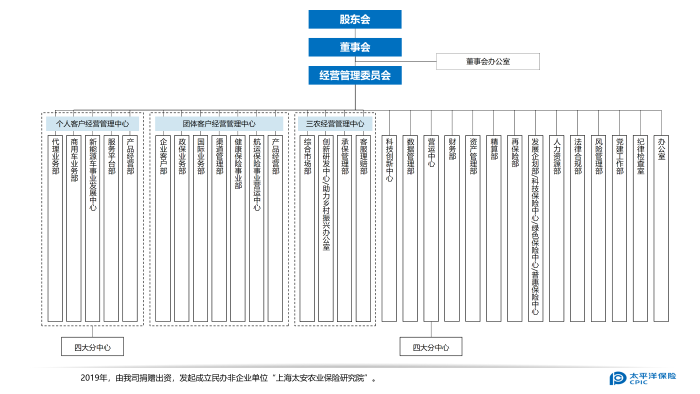Image resolution: width=700 pixels, height=394 pixels.
Task: Click the 办公室 column on the right
Action: pyautogui.click(x=661, y=228)
